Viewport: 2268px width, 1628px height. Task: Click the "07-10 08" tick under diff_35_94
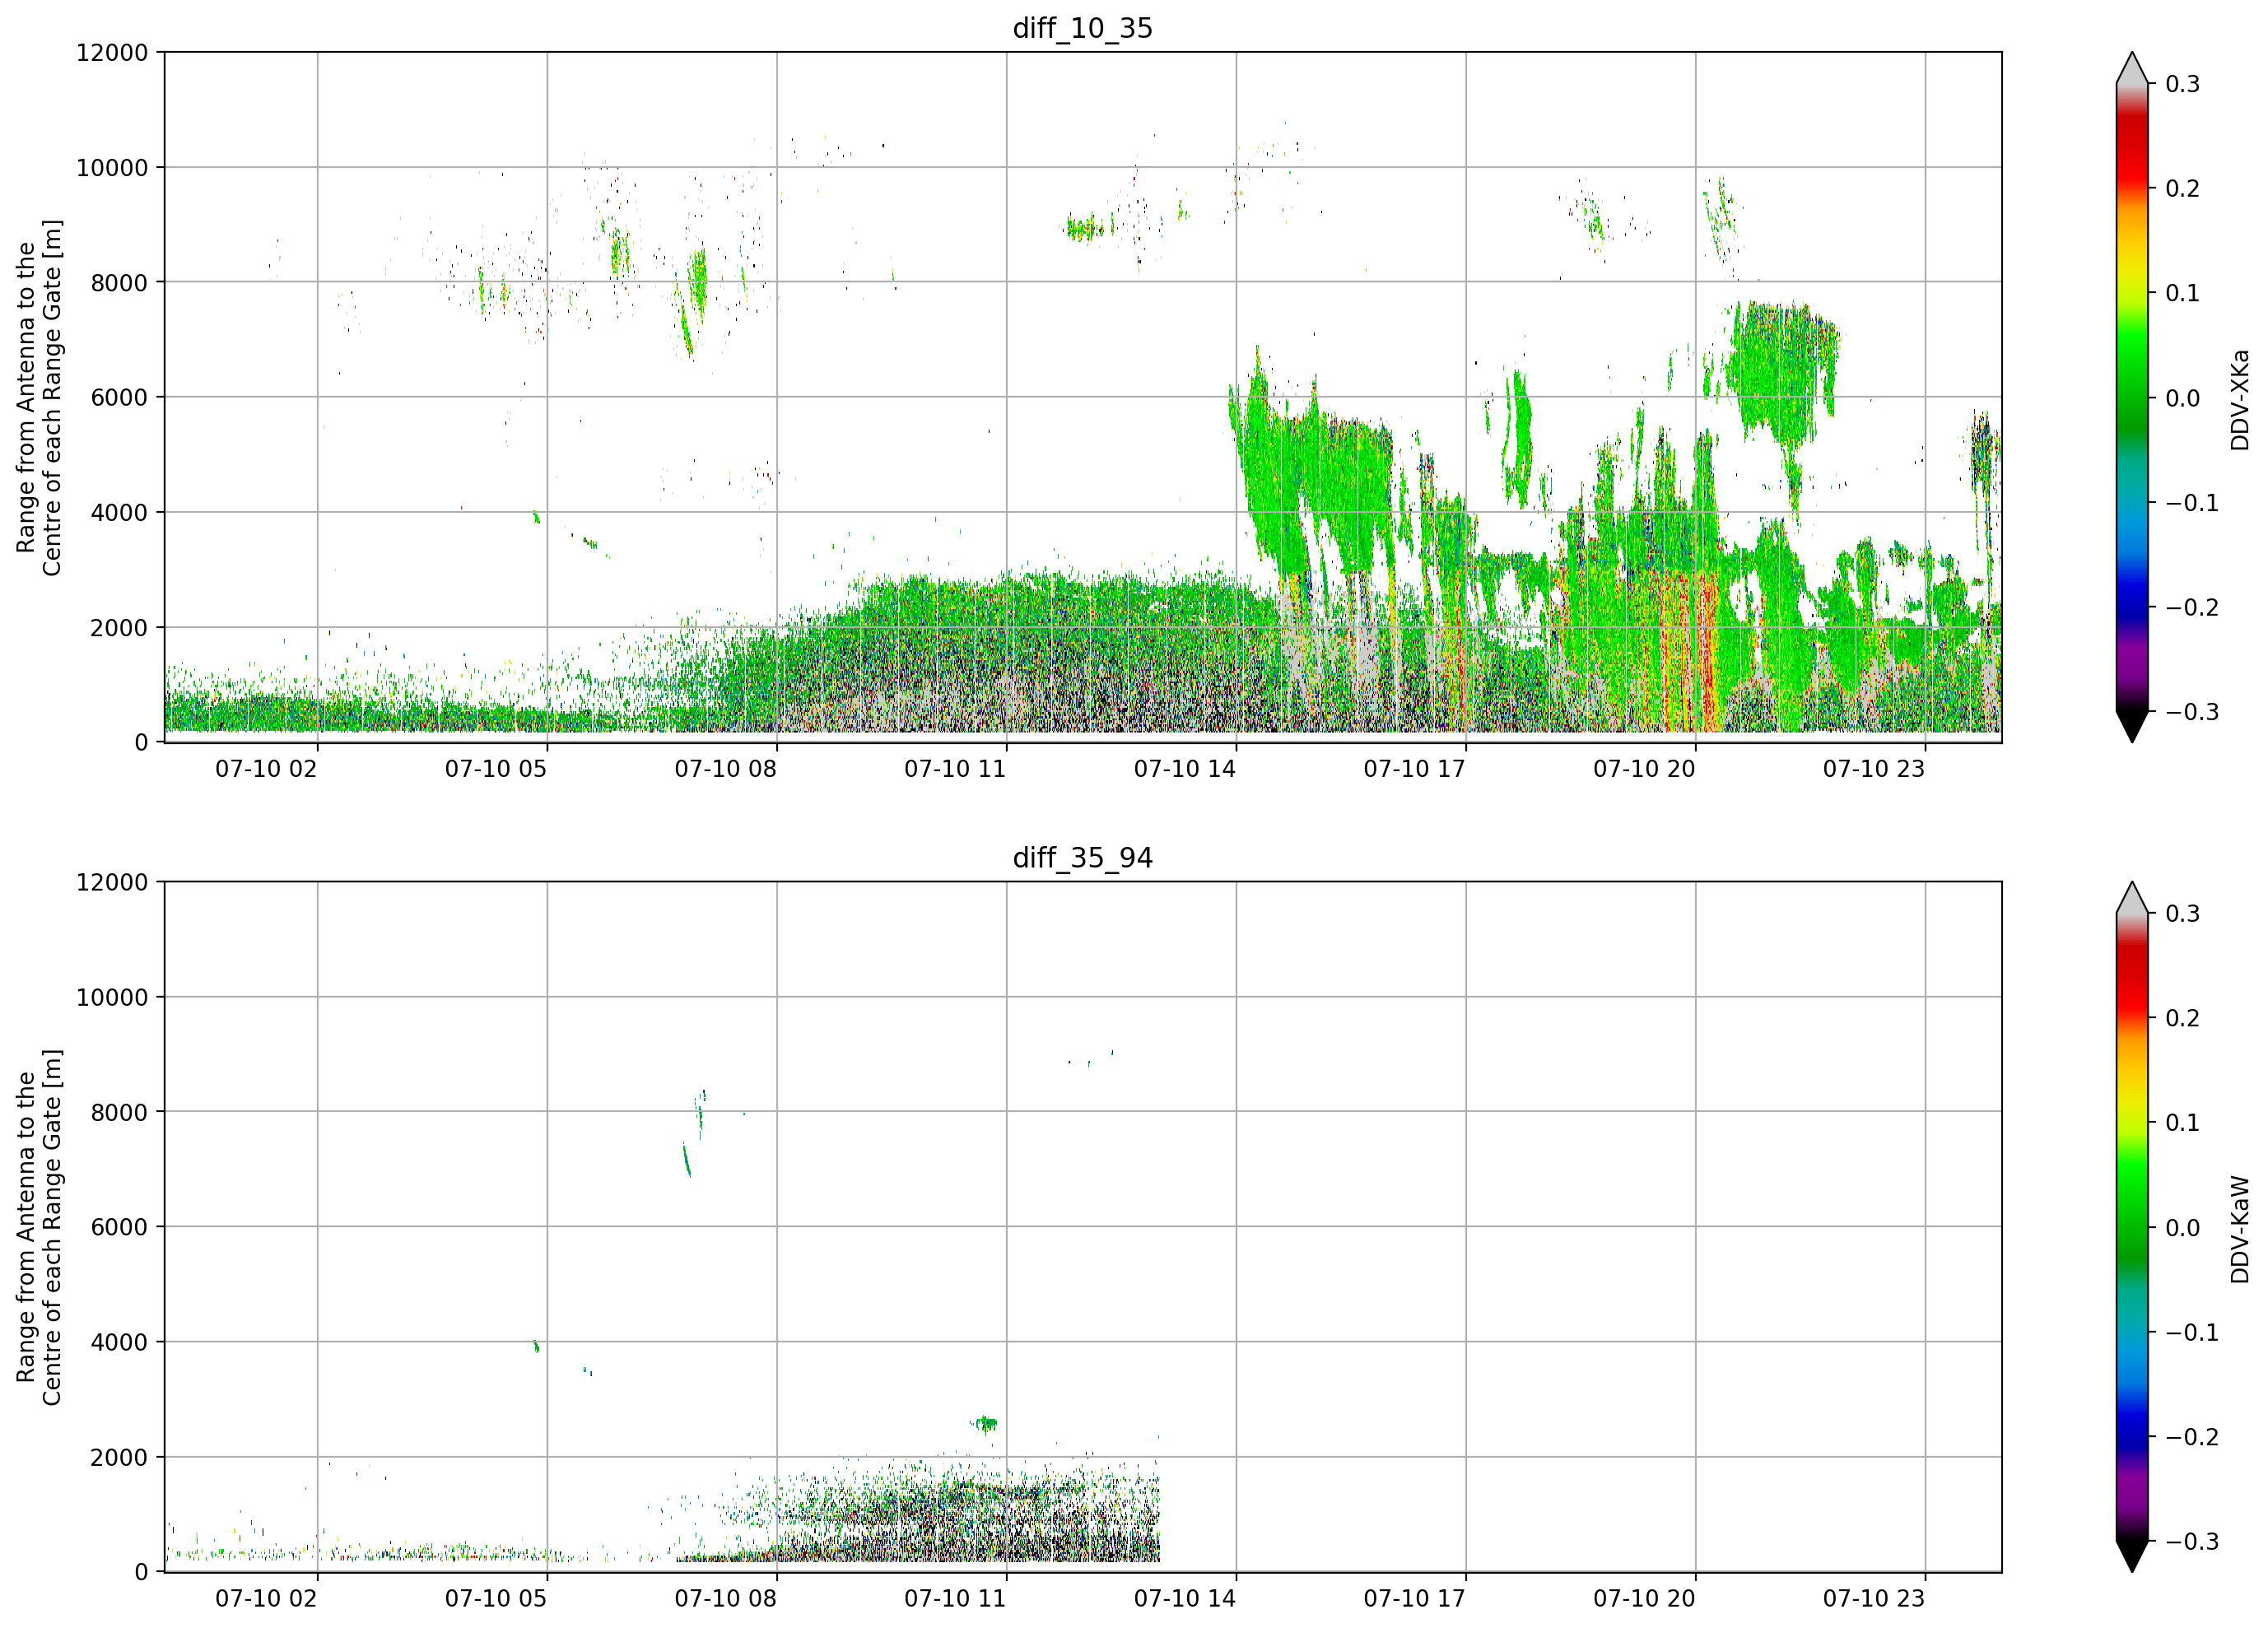725,1599
